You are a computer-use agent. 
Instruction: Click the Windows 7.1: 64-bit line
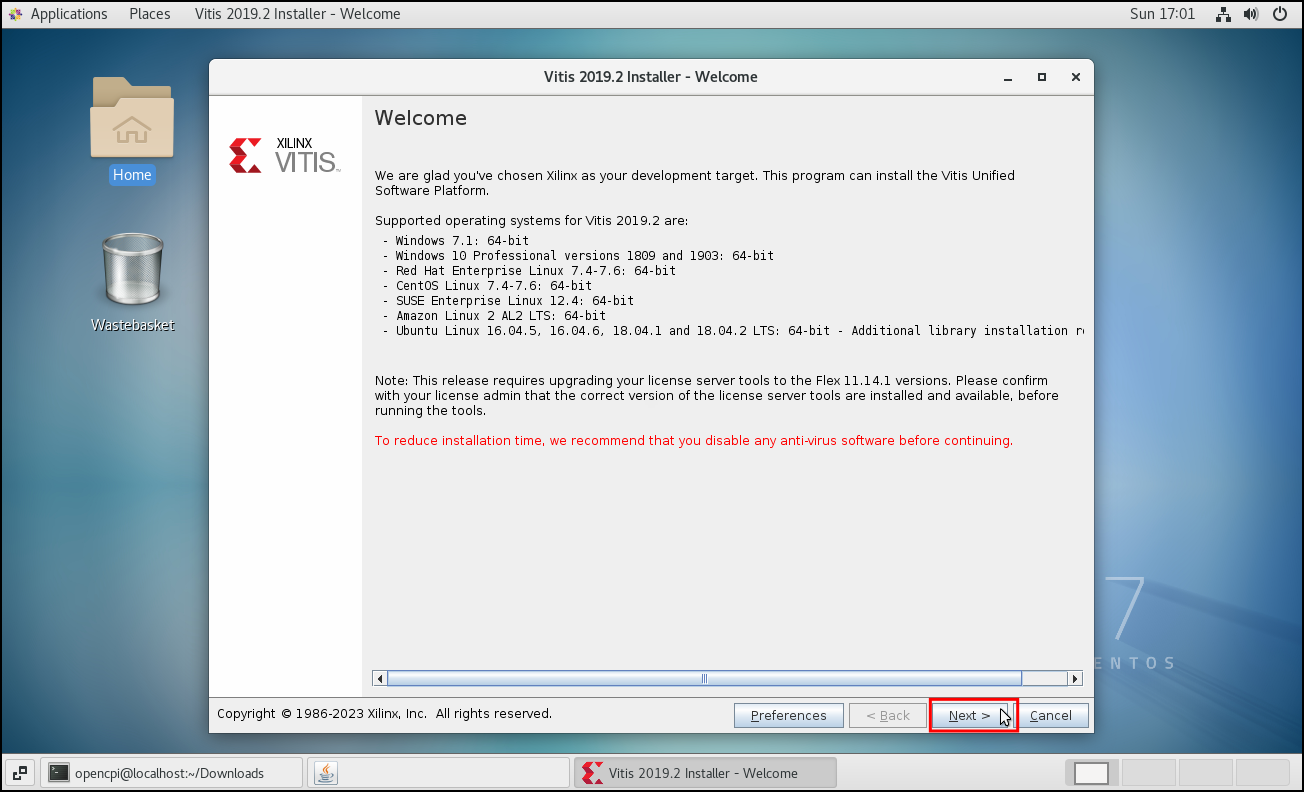456,241
